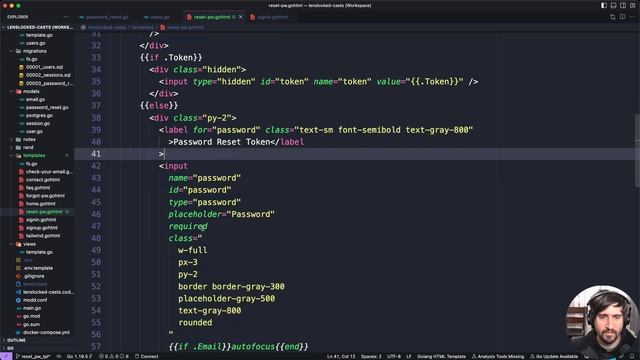This screenshot has height=360, width=640.
Task: Open forgot-pw.gohtml template
Action: [45, 196]
